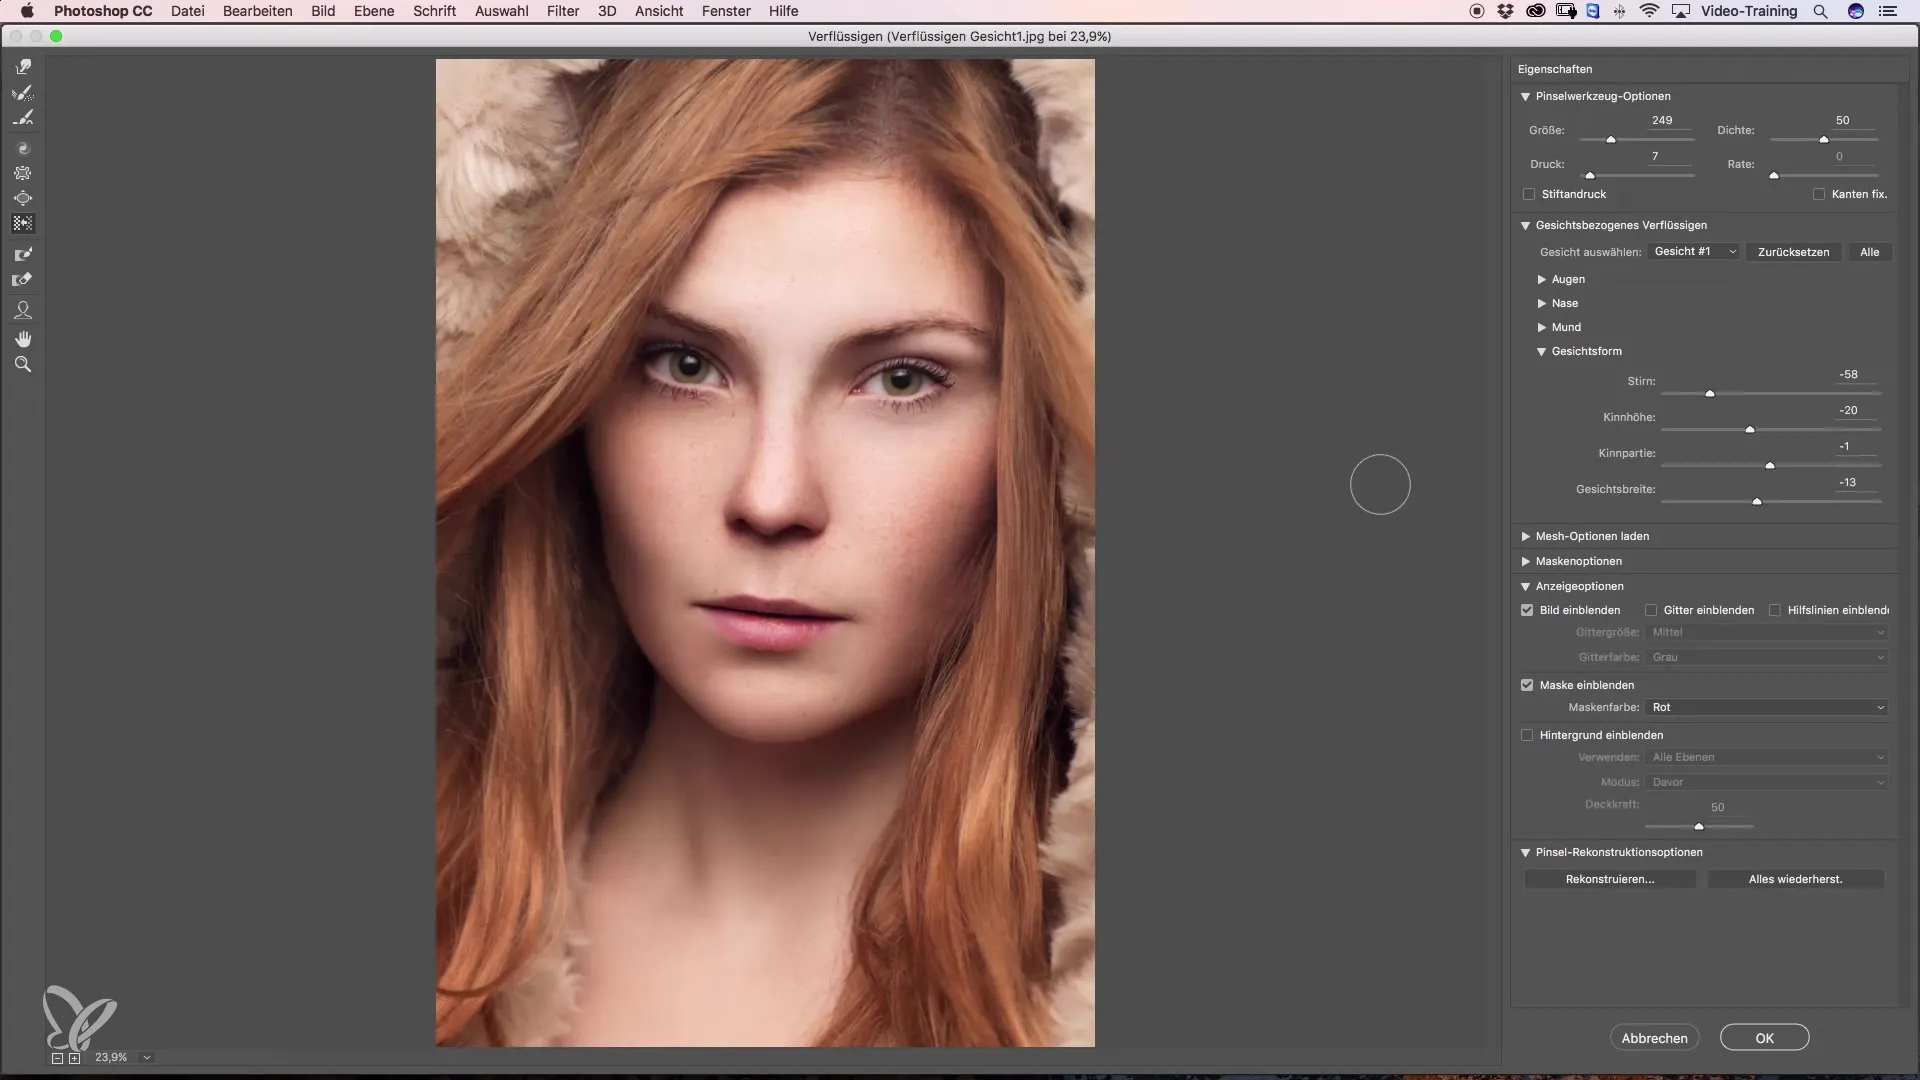The height and width of the screenshot is (1080, 1920).
Task: Uncheck Bild einblenden
Action: pyautogui.click(x=1527, y=610)
